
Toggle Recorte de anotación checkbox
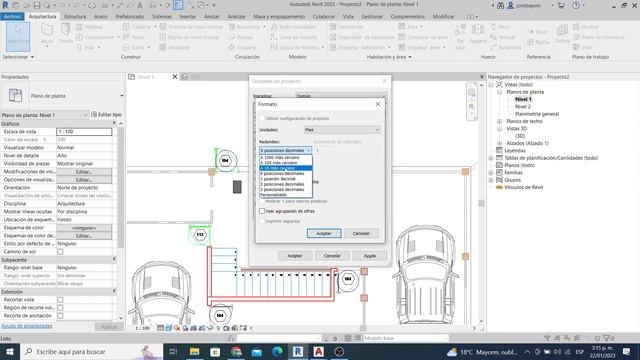(x=60, y=316)
